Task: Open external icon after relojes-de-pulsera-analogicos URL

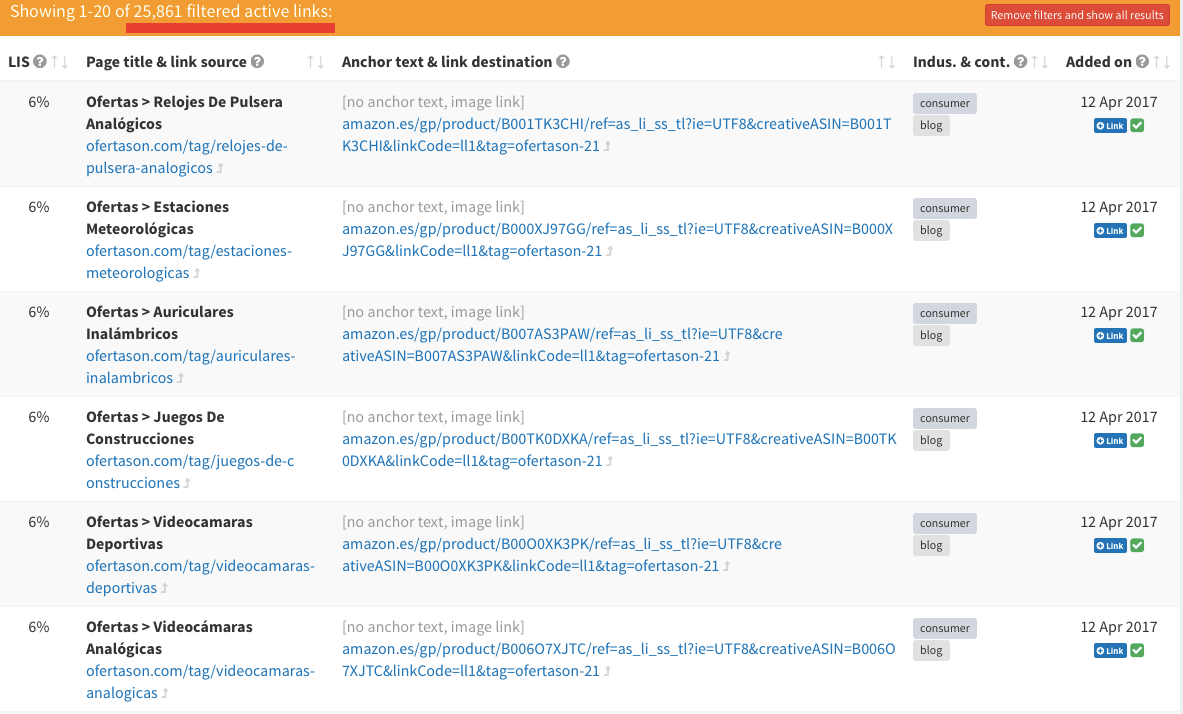Action: (220, 169)
